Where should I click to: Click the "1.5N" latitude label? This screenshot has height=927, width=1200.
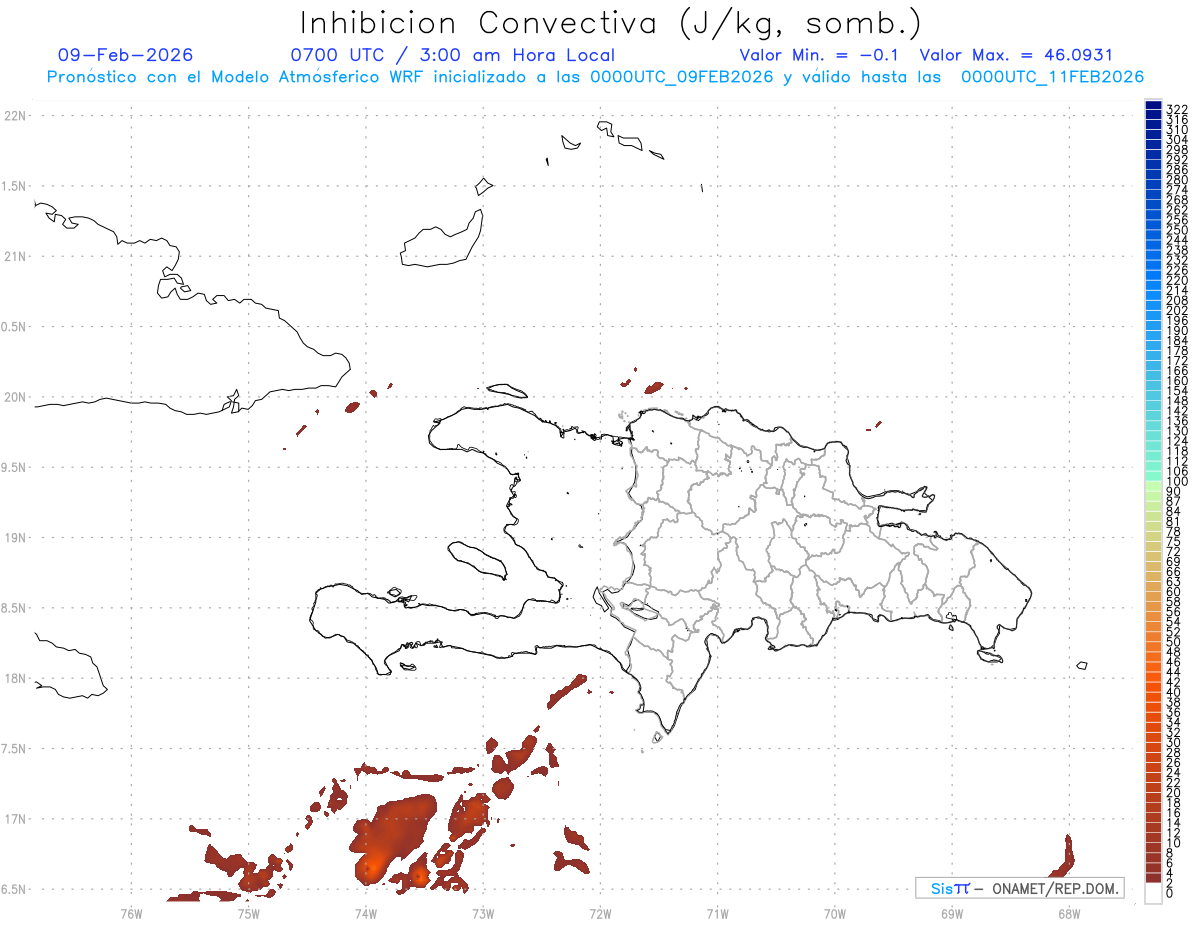[13, 186]
